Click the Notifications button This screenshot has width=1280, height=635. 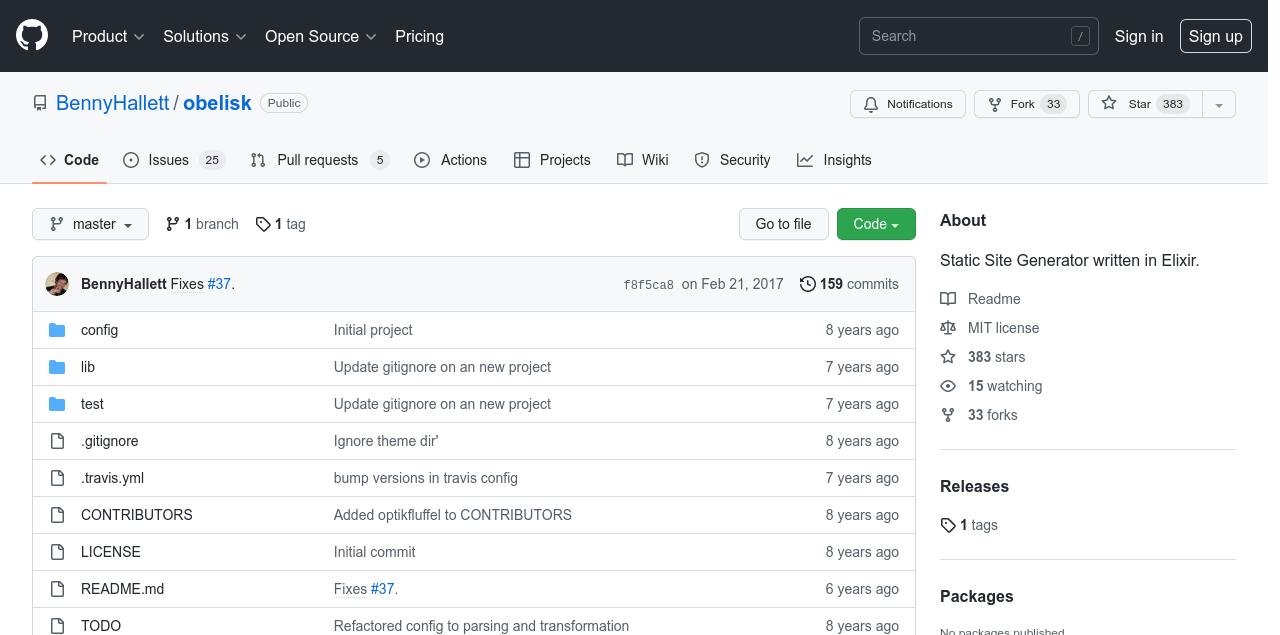(908, 104)
